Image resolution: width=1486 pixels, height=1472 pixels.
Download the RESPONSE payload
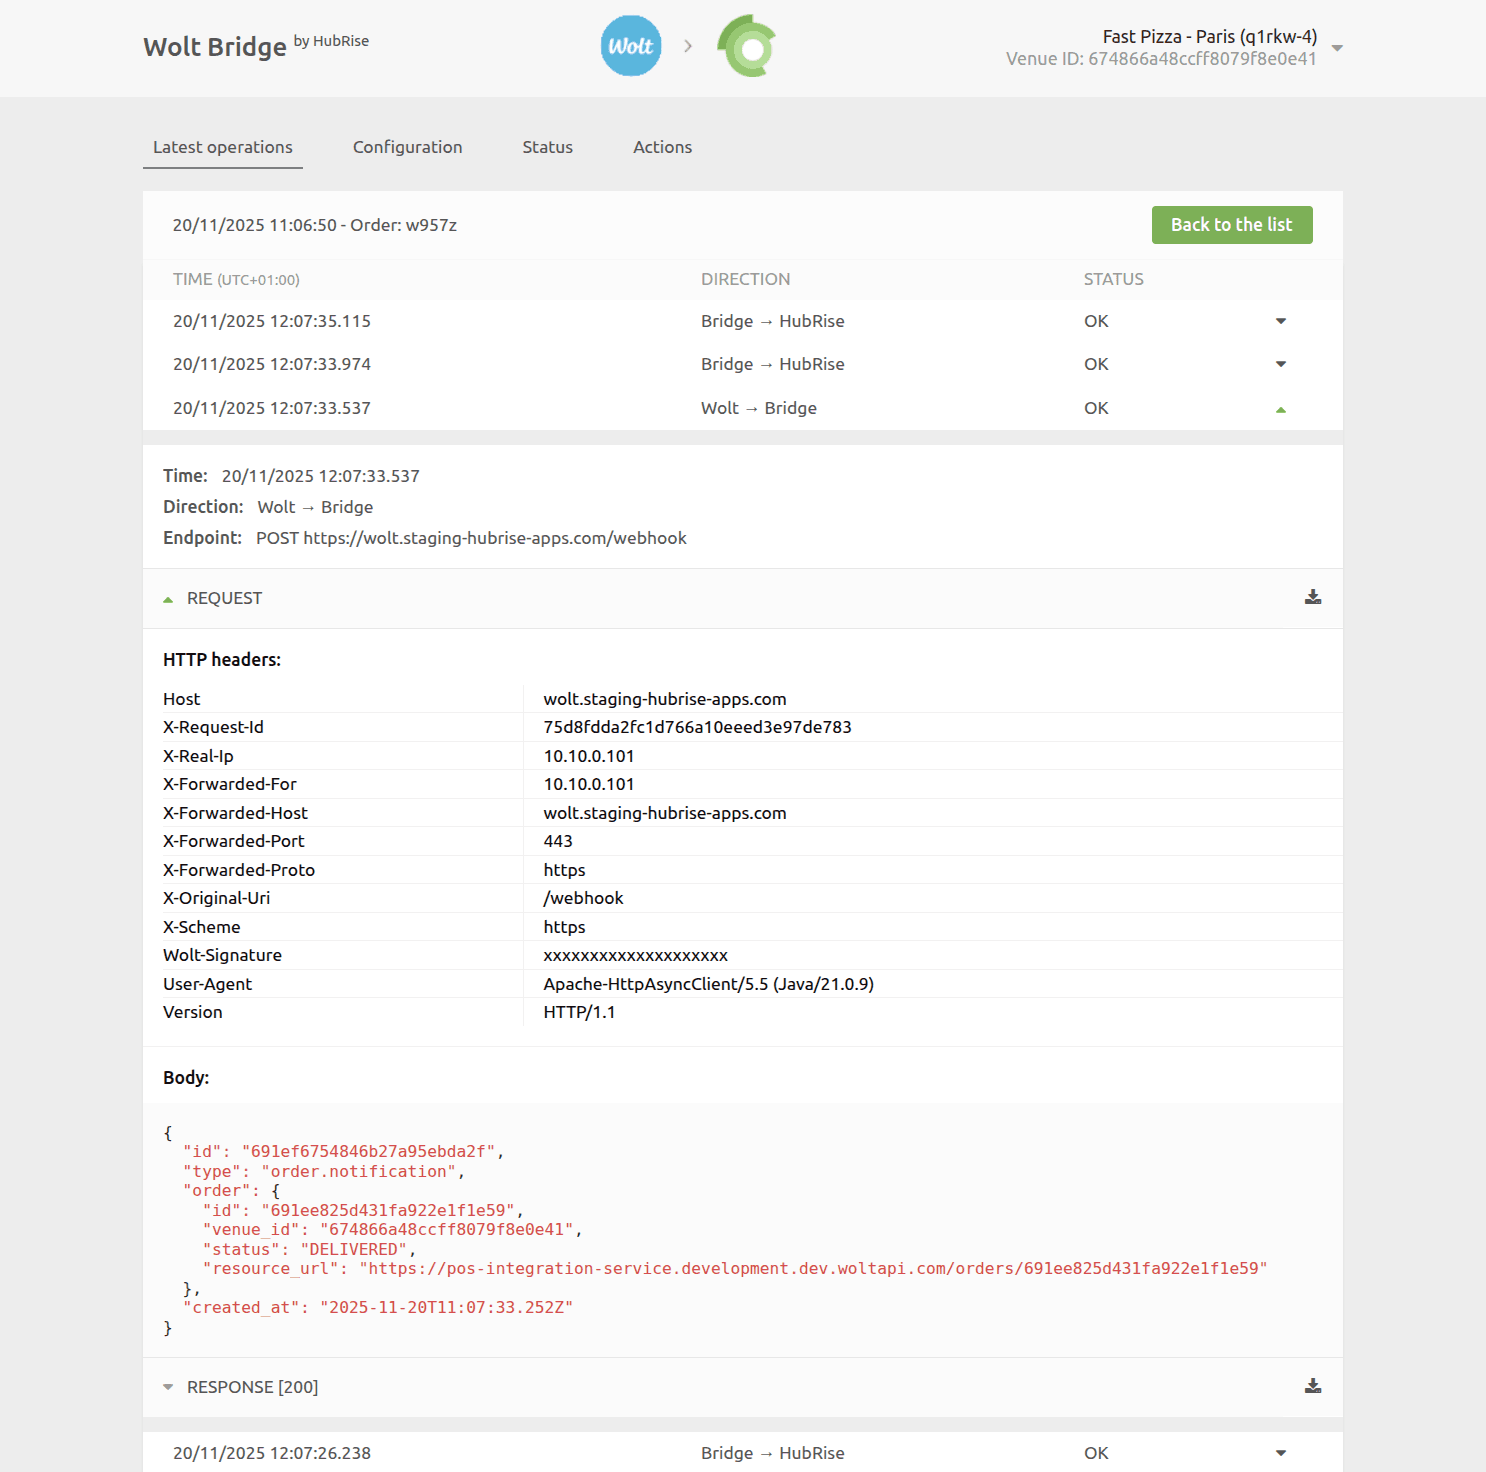(1313, 1386)
